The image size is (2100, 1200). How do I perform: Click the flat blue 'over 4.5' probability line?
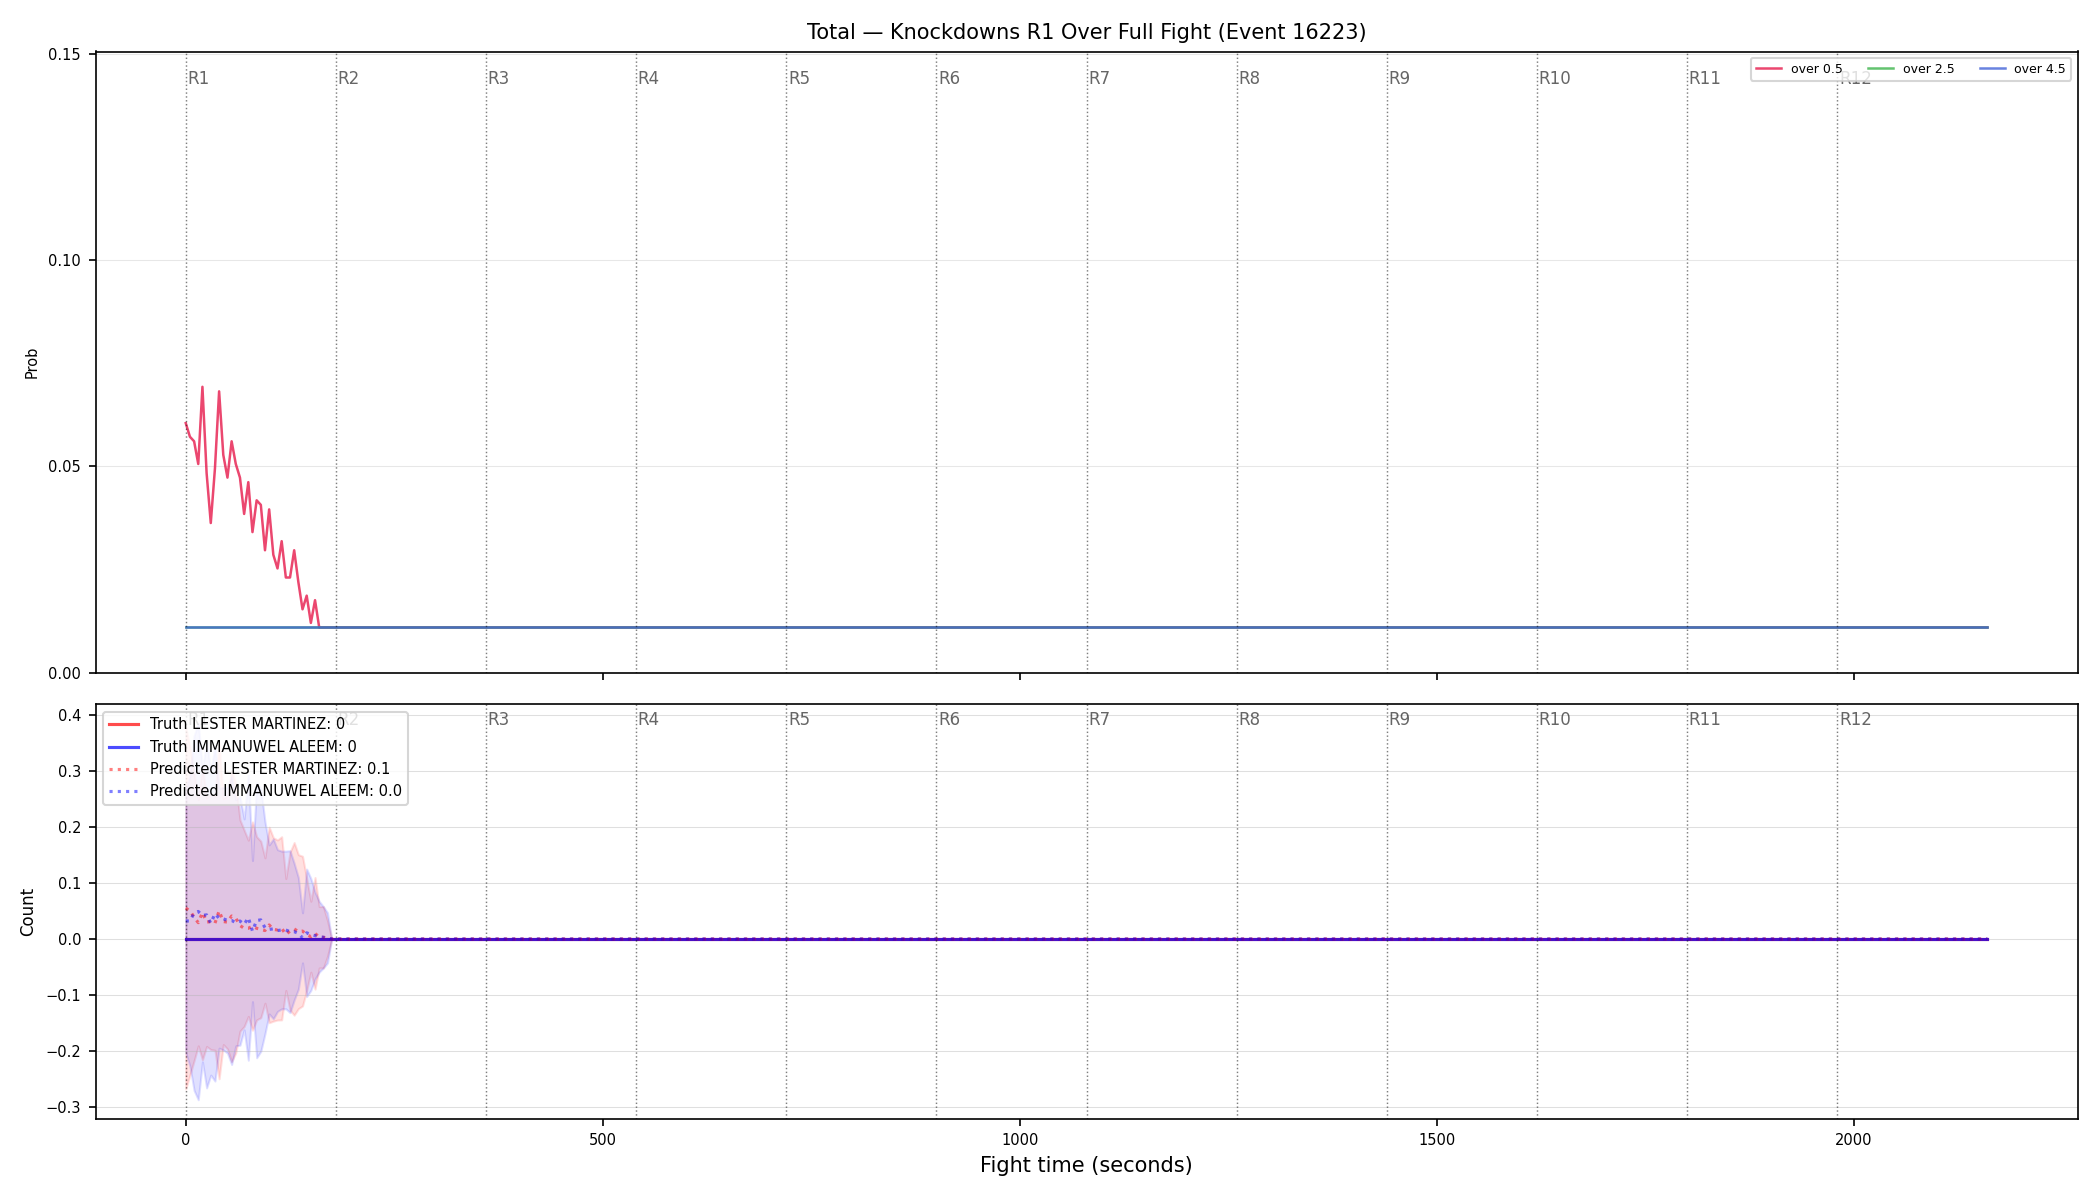point(1087,627)
